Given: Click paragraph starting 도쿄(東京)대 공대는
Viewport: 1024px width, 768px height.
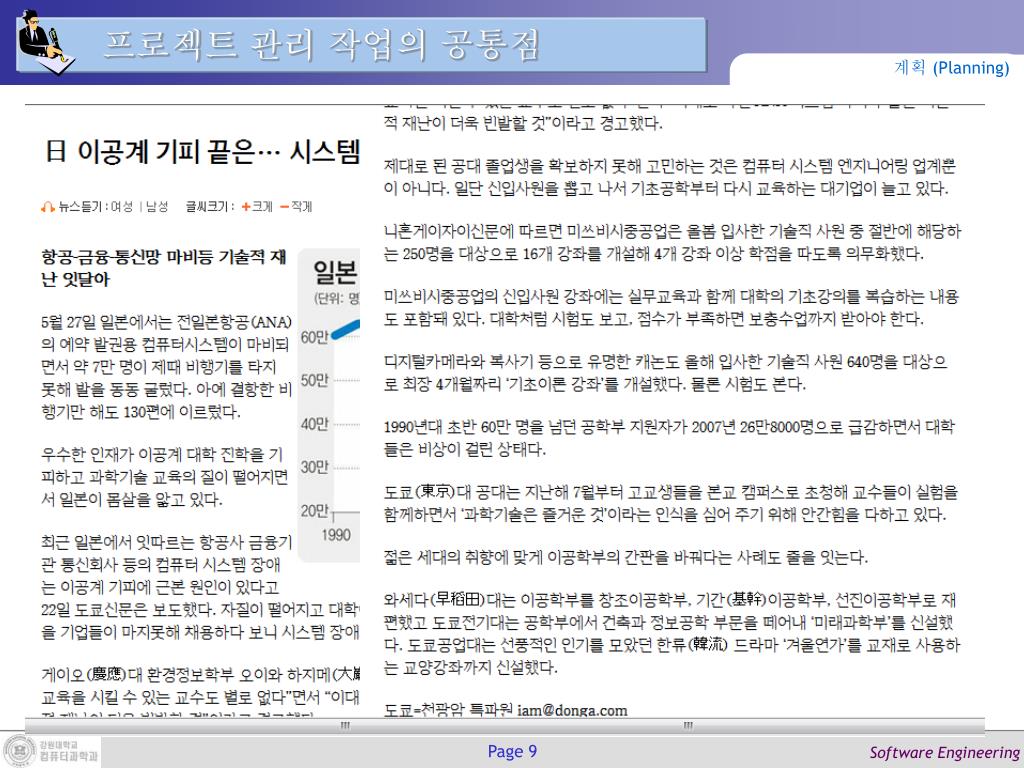Looking at the screenshot, I should (671, 504).
